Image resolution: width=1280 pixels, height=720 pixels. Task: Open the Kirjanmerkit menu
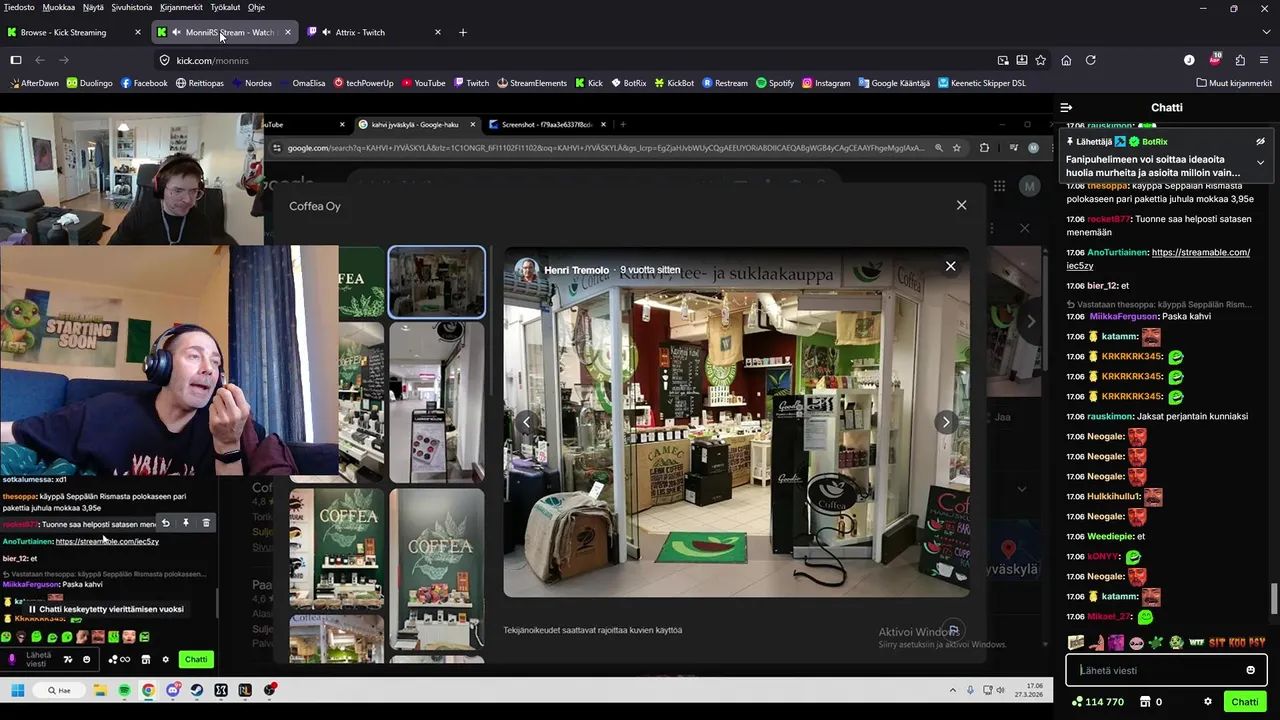(x=181, y=7)
